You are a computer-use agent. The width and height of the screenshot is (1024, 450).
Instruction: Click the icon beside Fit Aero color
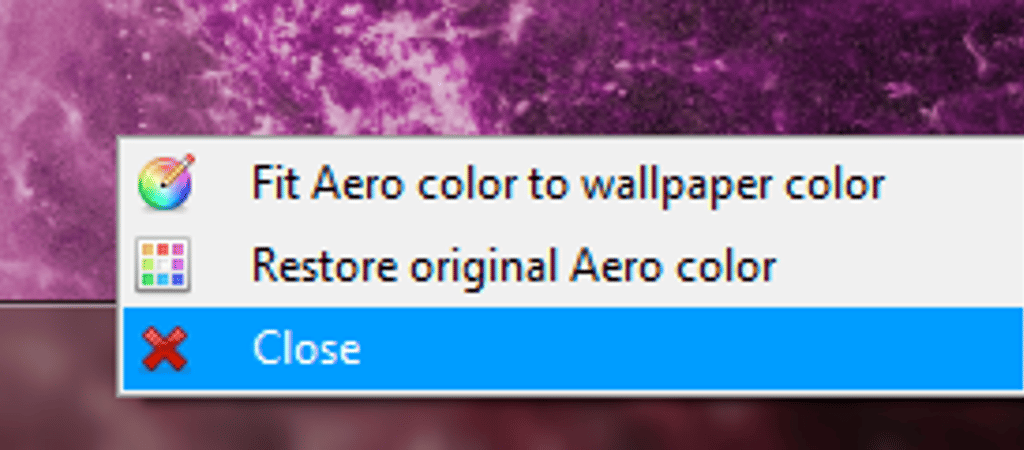coord(167,183)
